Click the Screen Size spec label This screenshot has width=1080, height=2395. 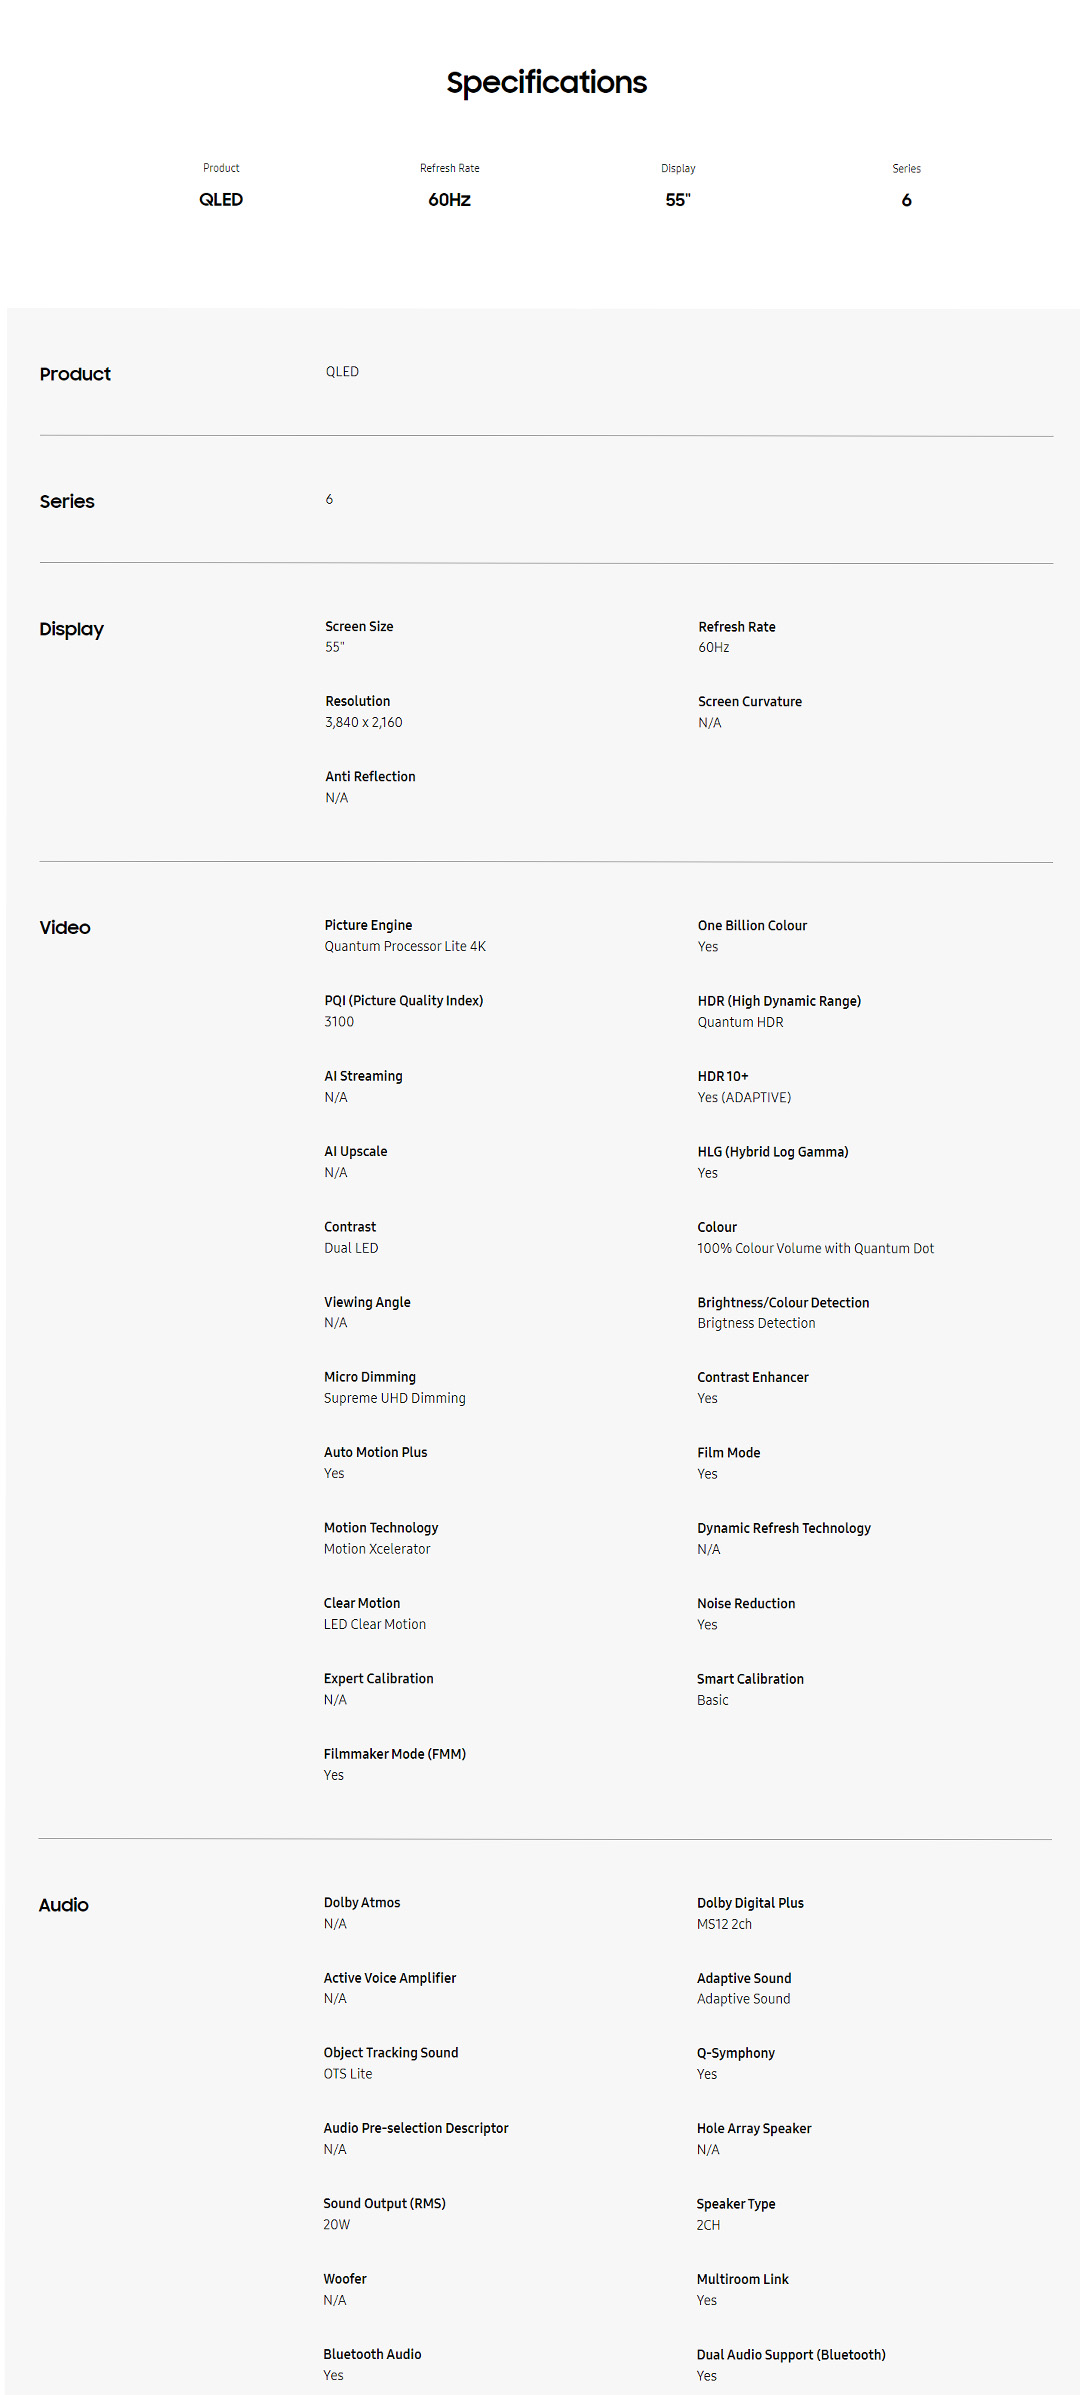coord(359,627)
